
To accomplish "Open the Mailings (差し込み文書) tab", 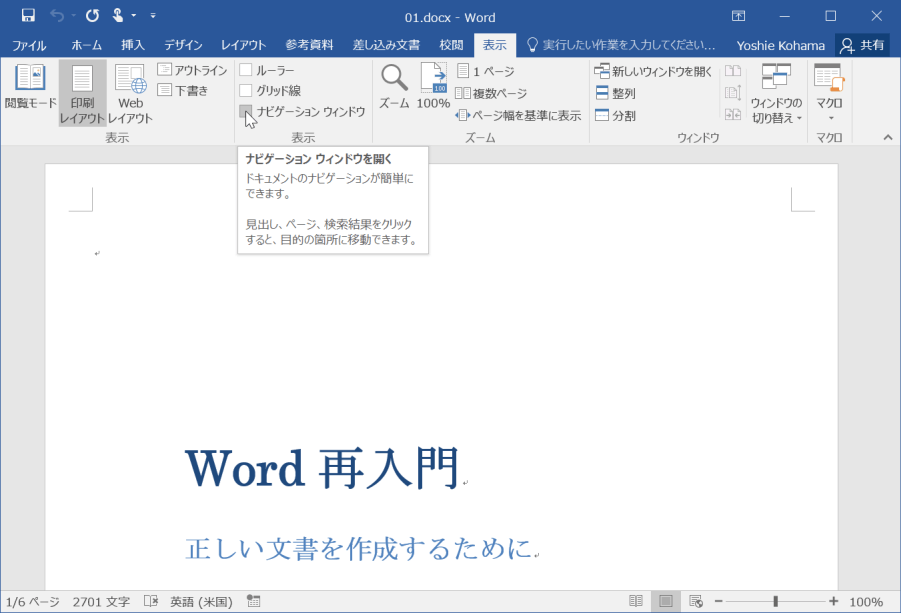I will [x=386, y=45].
